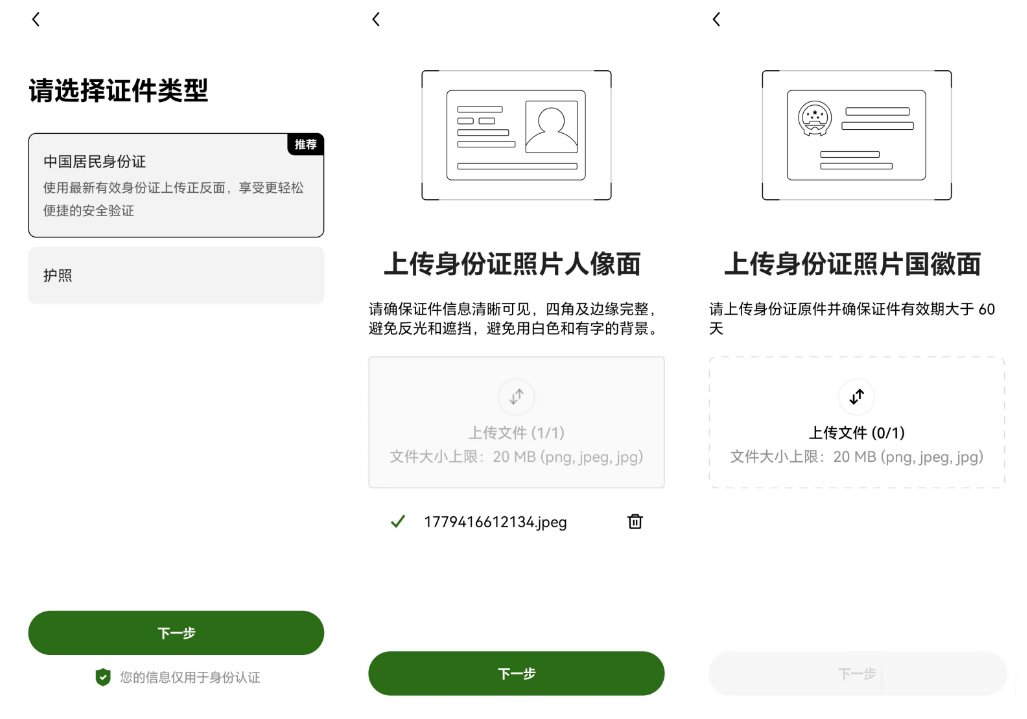Go back from the portrait side upload screen
The image size is (1027, 719).
pyautogui.click(x=376, y=20)
